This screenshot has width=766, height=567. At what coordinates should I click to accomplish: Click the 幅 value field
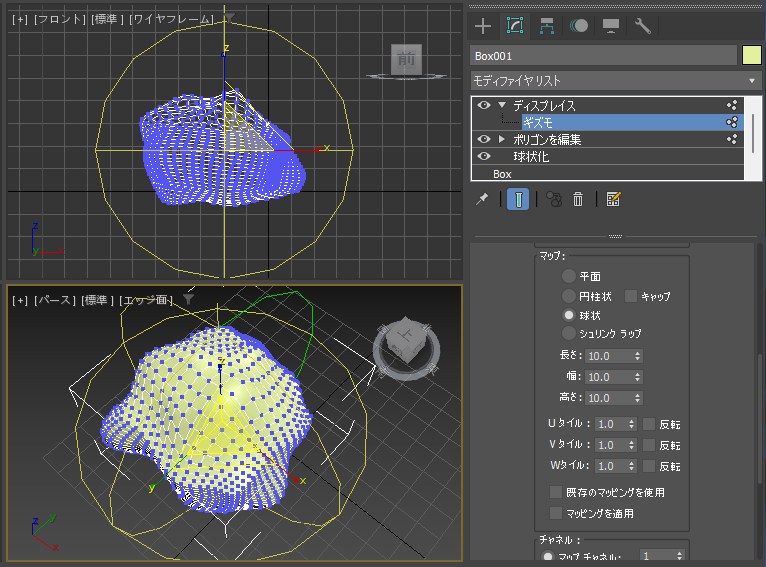tap(609, 377)
